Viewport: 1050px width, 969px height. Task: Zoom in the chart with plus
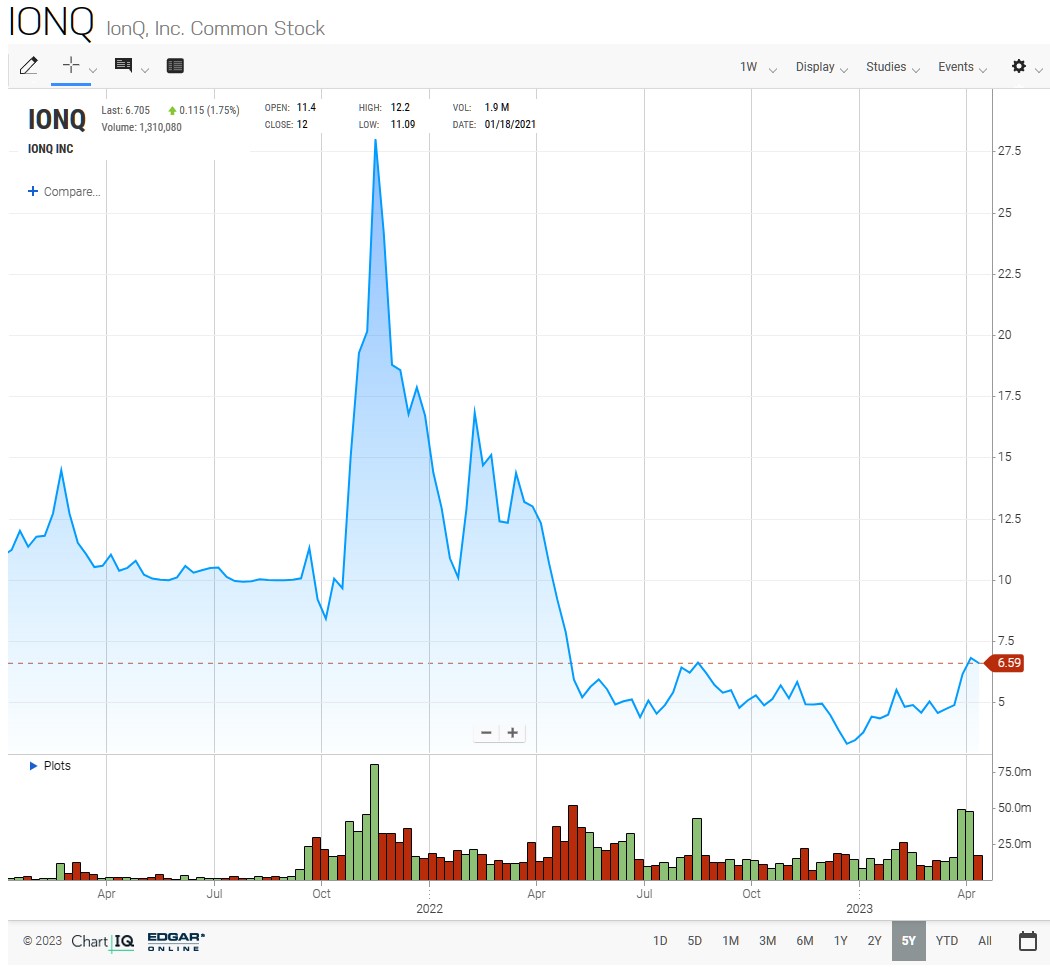point(512,733)
